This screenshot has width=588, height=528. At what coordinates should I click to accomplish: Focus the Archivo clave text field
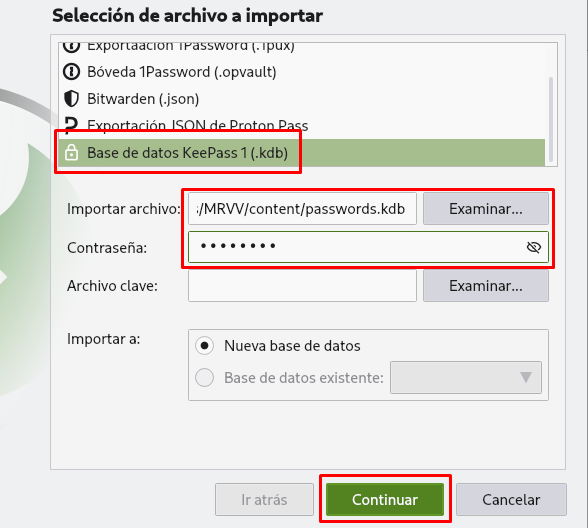(x=302, y=286)
